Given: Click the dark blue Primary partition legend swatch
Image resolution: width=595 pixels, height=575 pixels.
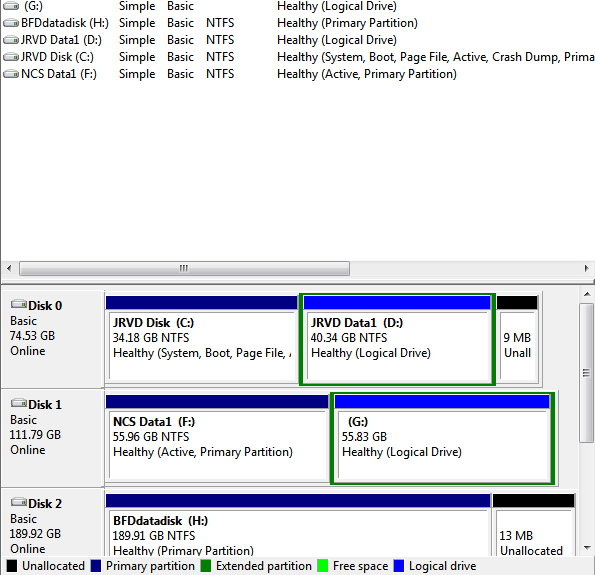Looking at the screenshot, I should pyautogui.click(x=96, y=566).
